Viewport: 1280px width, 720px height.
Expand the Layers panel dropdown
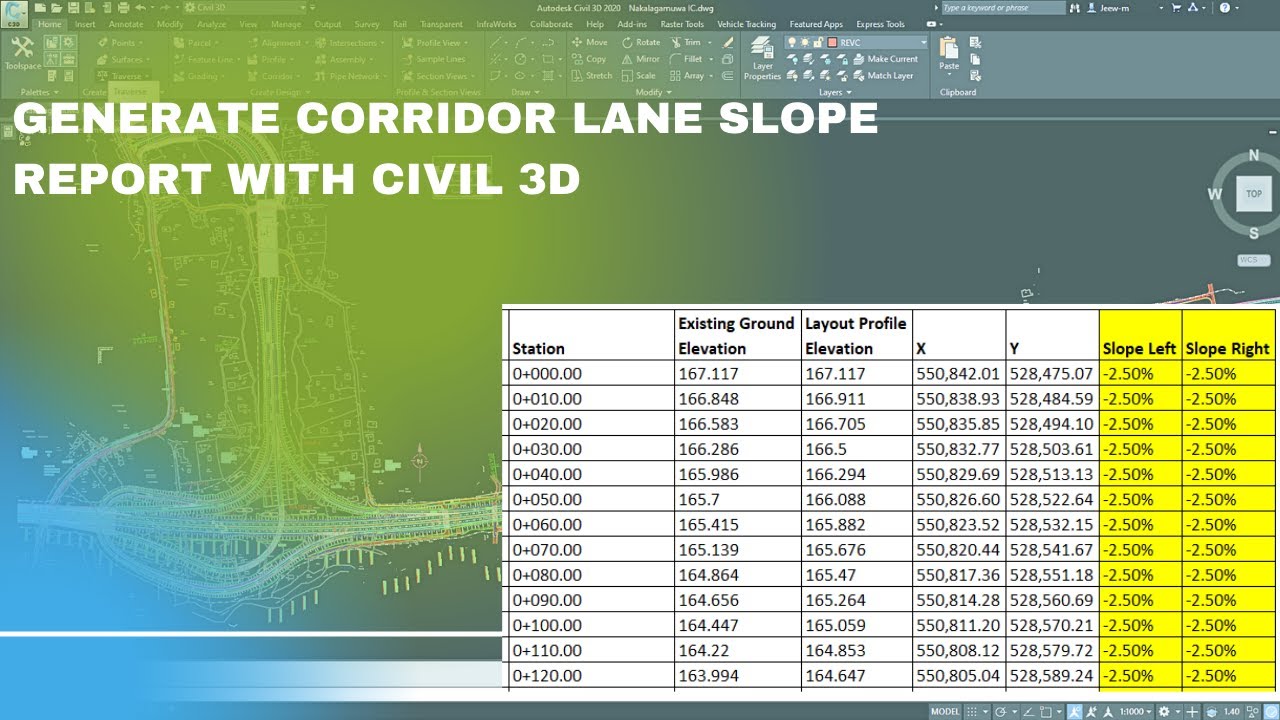(x=835, y=92)
